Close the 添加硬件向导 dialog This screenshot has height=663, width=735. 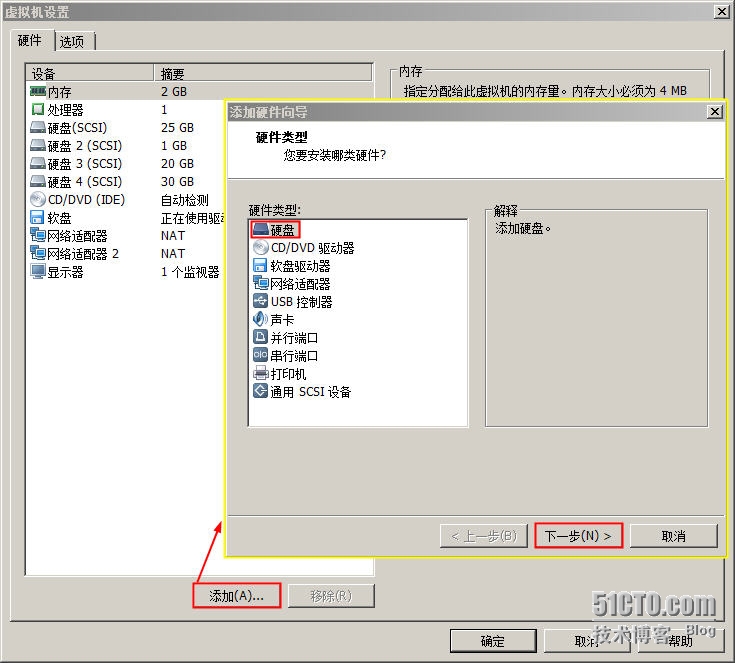714,112
